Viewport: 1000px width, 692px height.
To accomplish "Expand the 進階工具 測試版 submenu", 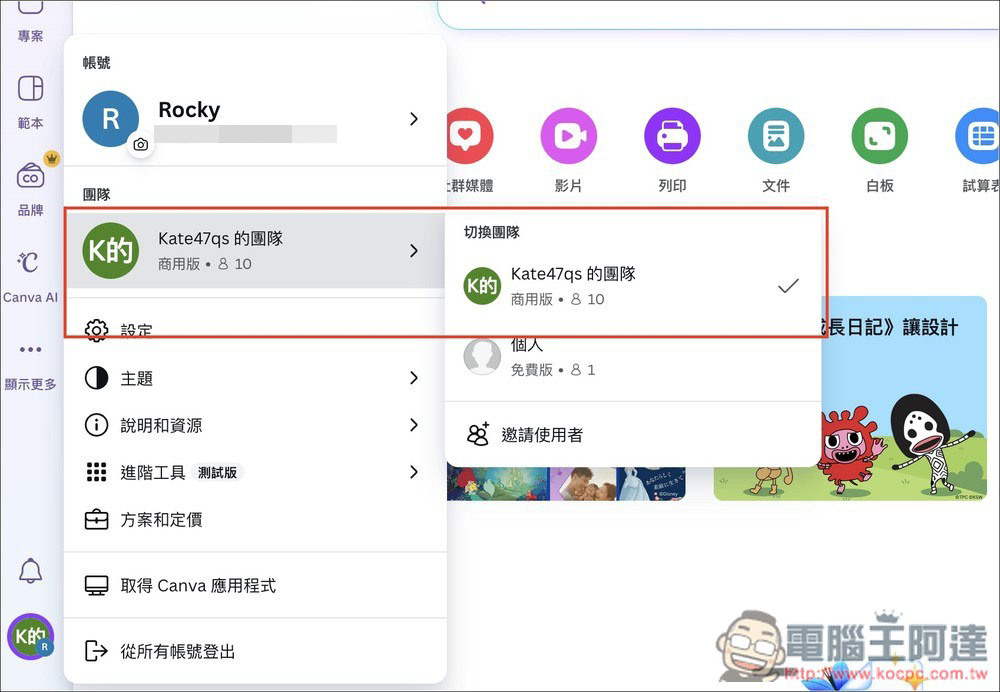I will tap(255, 472).
